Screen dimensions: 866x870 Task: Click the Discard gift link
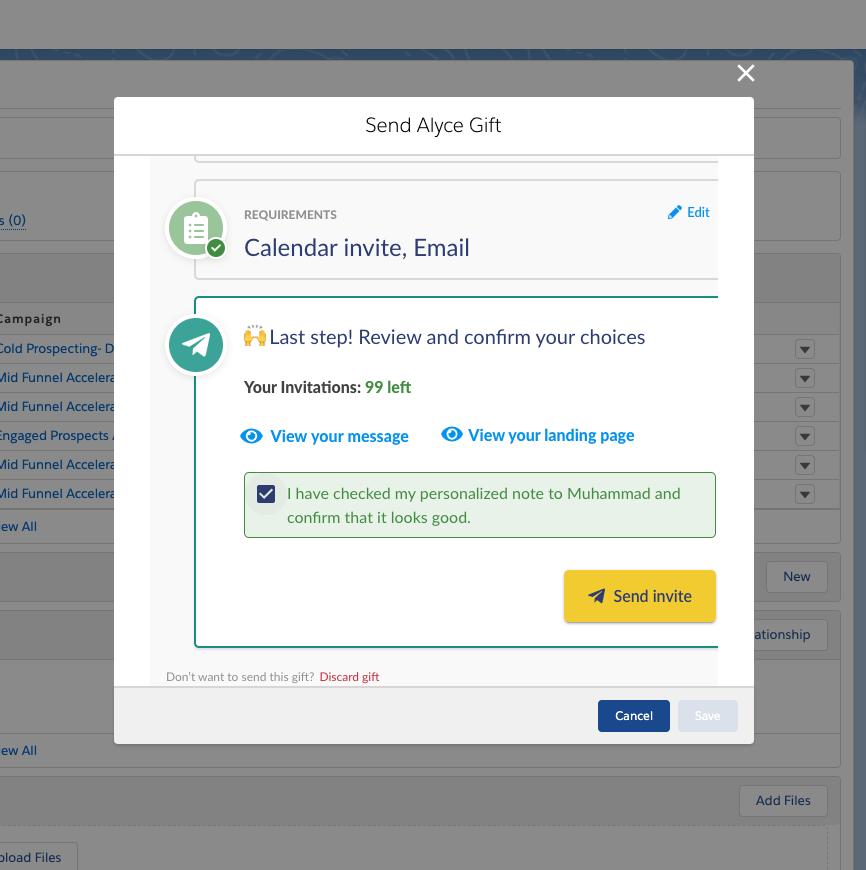coord(349,677)
